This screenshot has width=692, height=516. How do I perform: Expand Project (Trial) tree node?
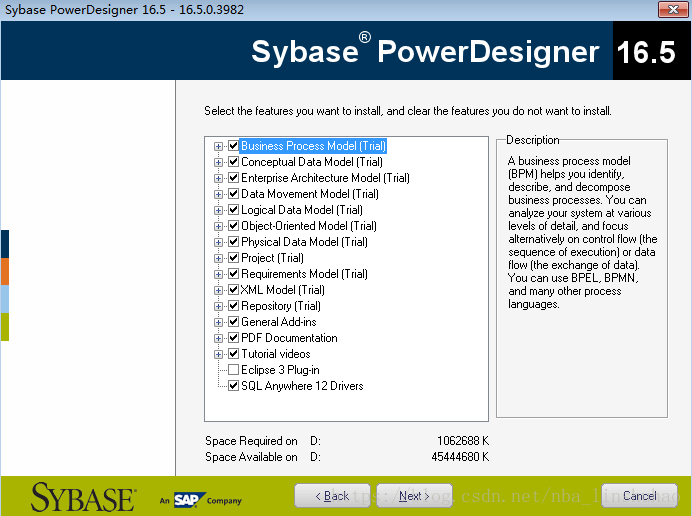pos(218,258)
